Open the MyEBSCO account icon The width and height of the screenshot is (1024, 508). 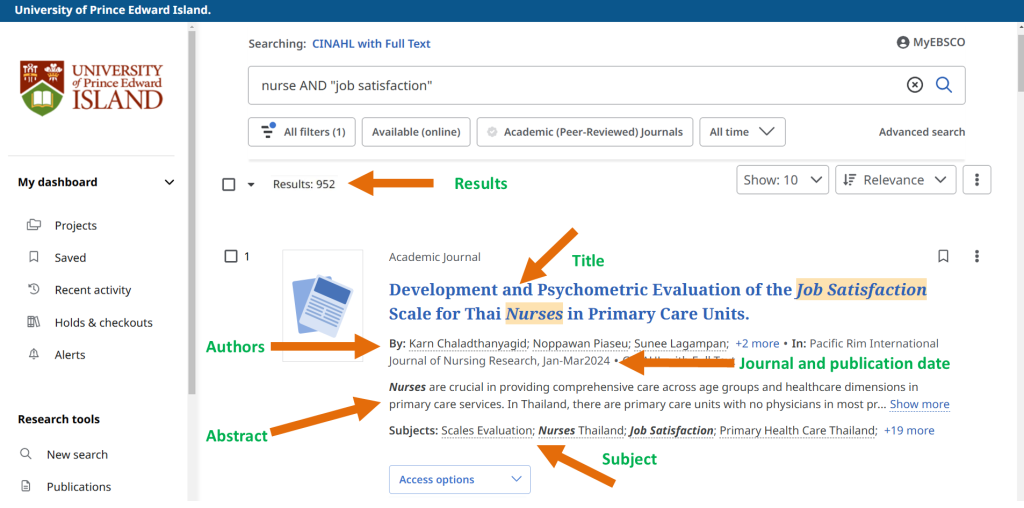(903, 43)
